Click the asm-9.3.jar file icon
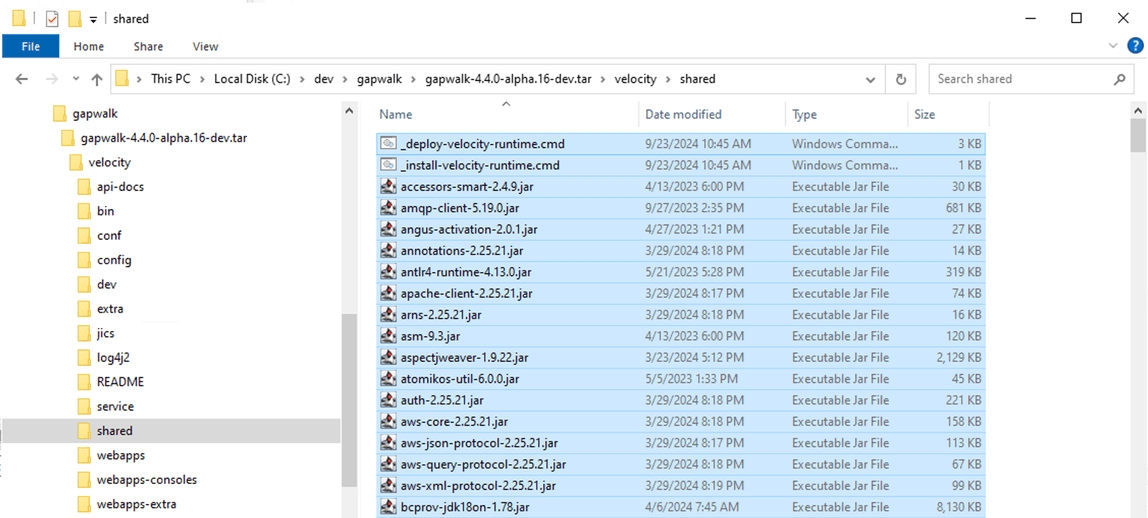1148x518 pixels. (389, 336)
